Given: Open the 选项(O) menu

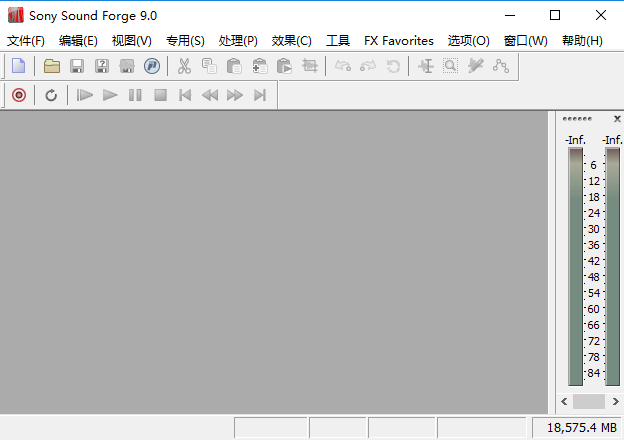Looking at the screenshot, I should click(x=469, y=41).
